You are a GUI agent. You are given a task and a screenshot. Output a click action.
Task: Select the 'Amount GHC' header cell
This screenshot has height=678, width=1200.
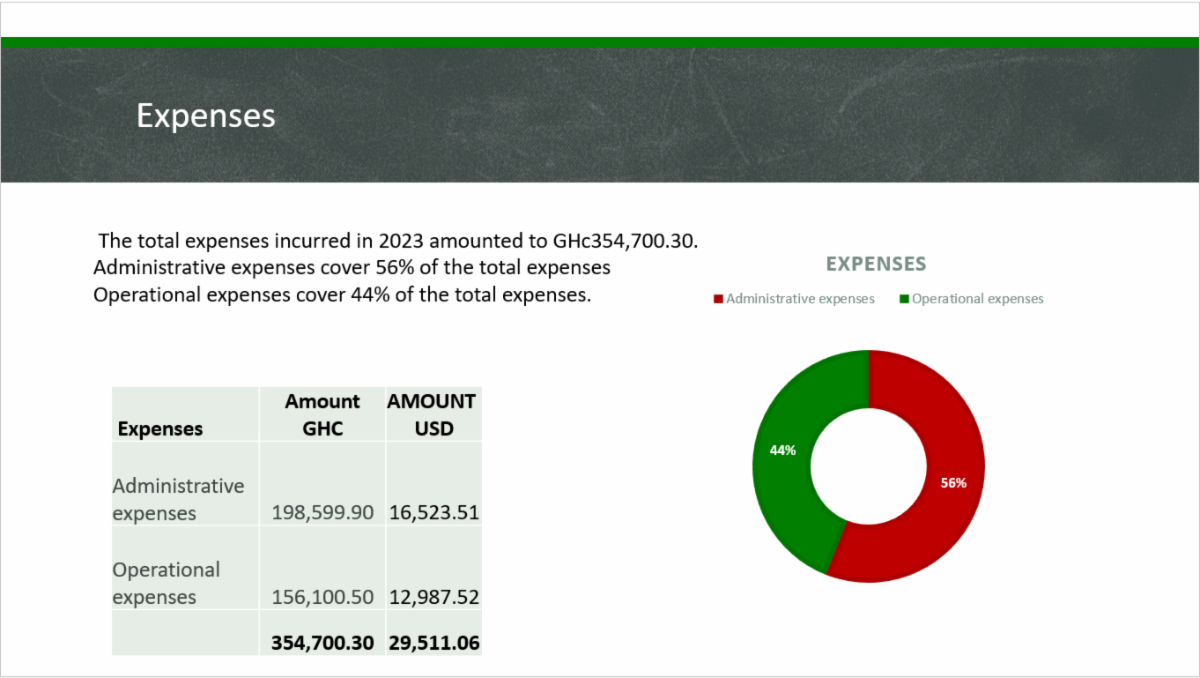coord(322,414)
